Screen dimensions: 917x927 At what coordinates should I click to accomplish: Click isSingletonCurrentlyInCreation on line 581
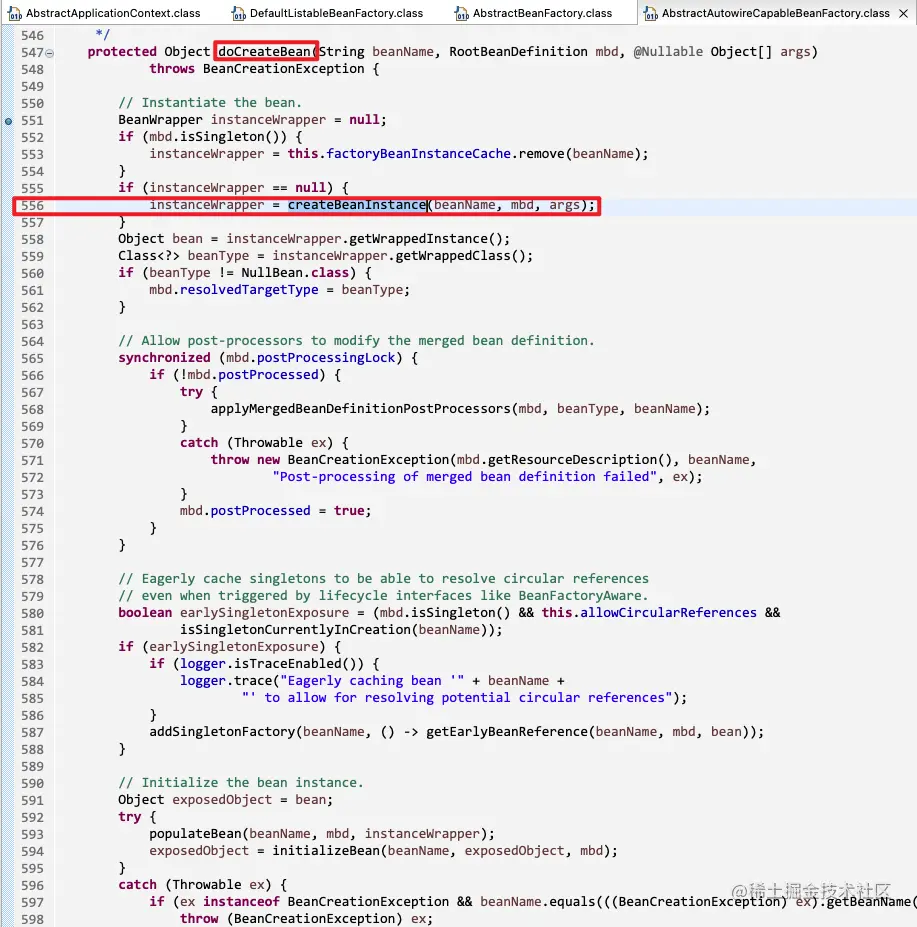coord(295,630)
